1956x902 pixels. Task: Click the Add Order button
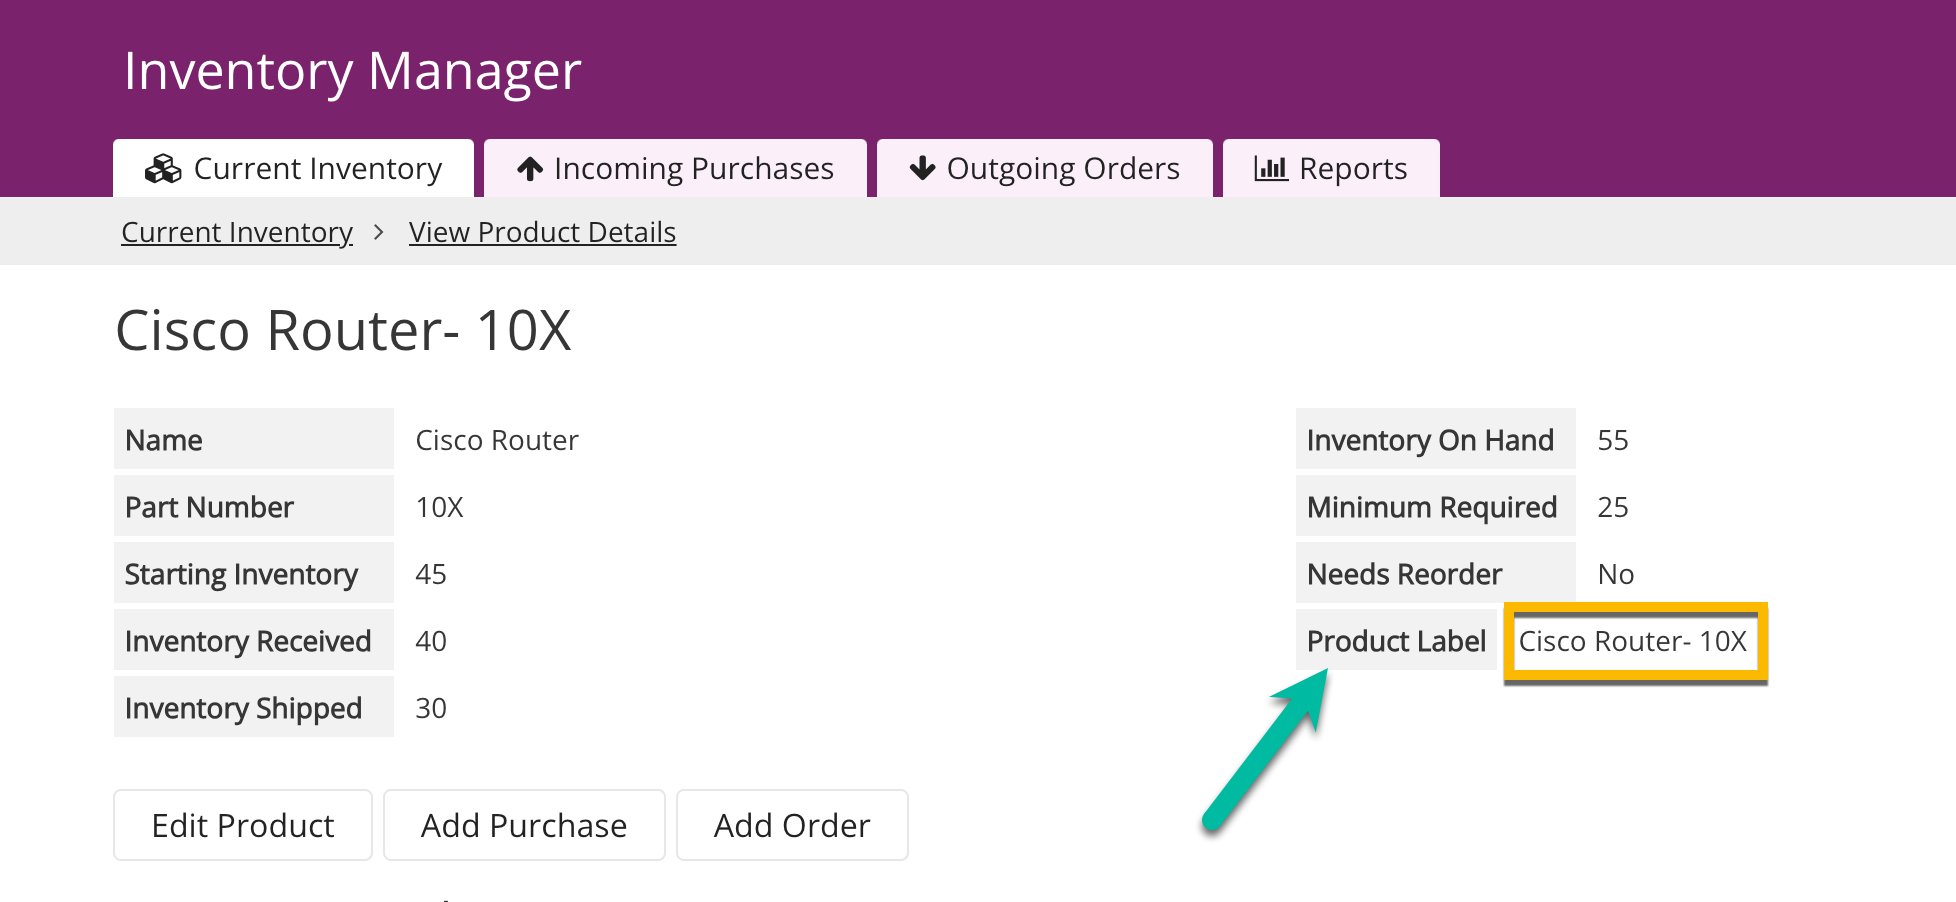[x=792, y=825]
